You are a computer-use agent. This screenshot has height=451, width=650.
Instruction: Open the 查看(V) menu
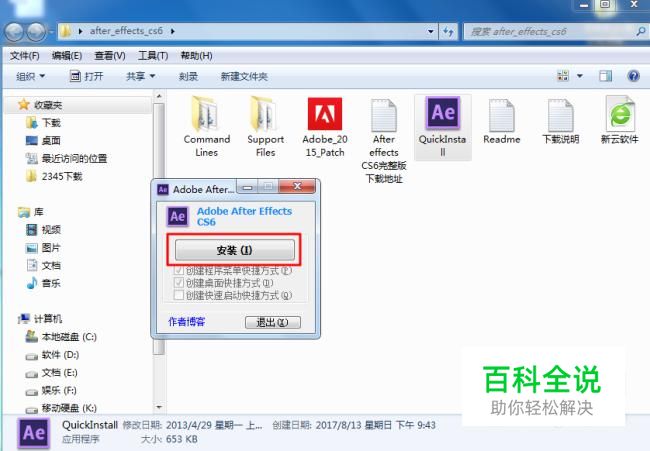click(110, 56)
